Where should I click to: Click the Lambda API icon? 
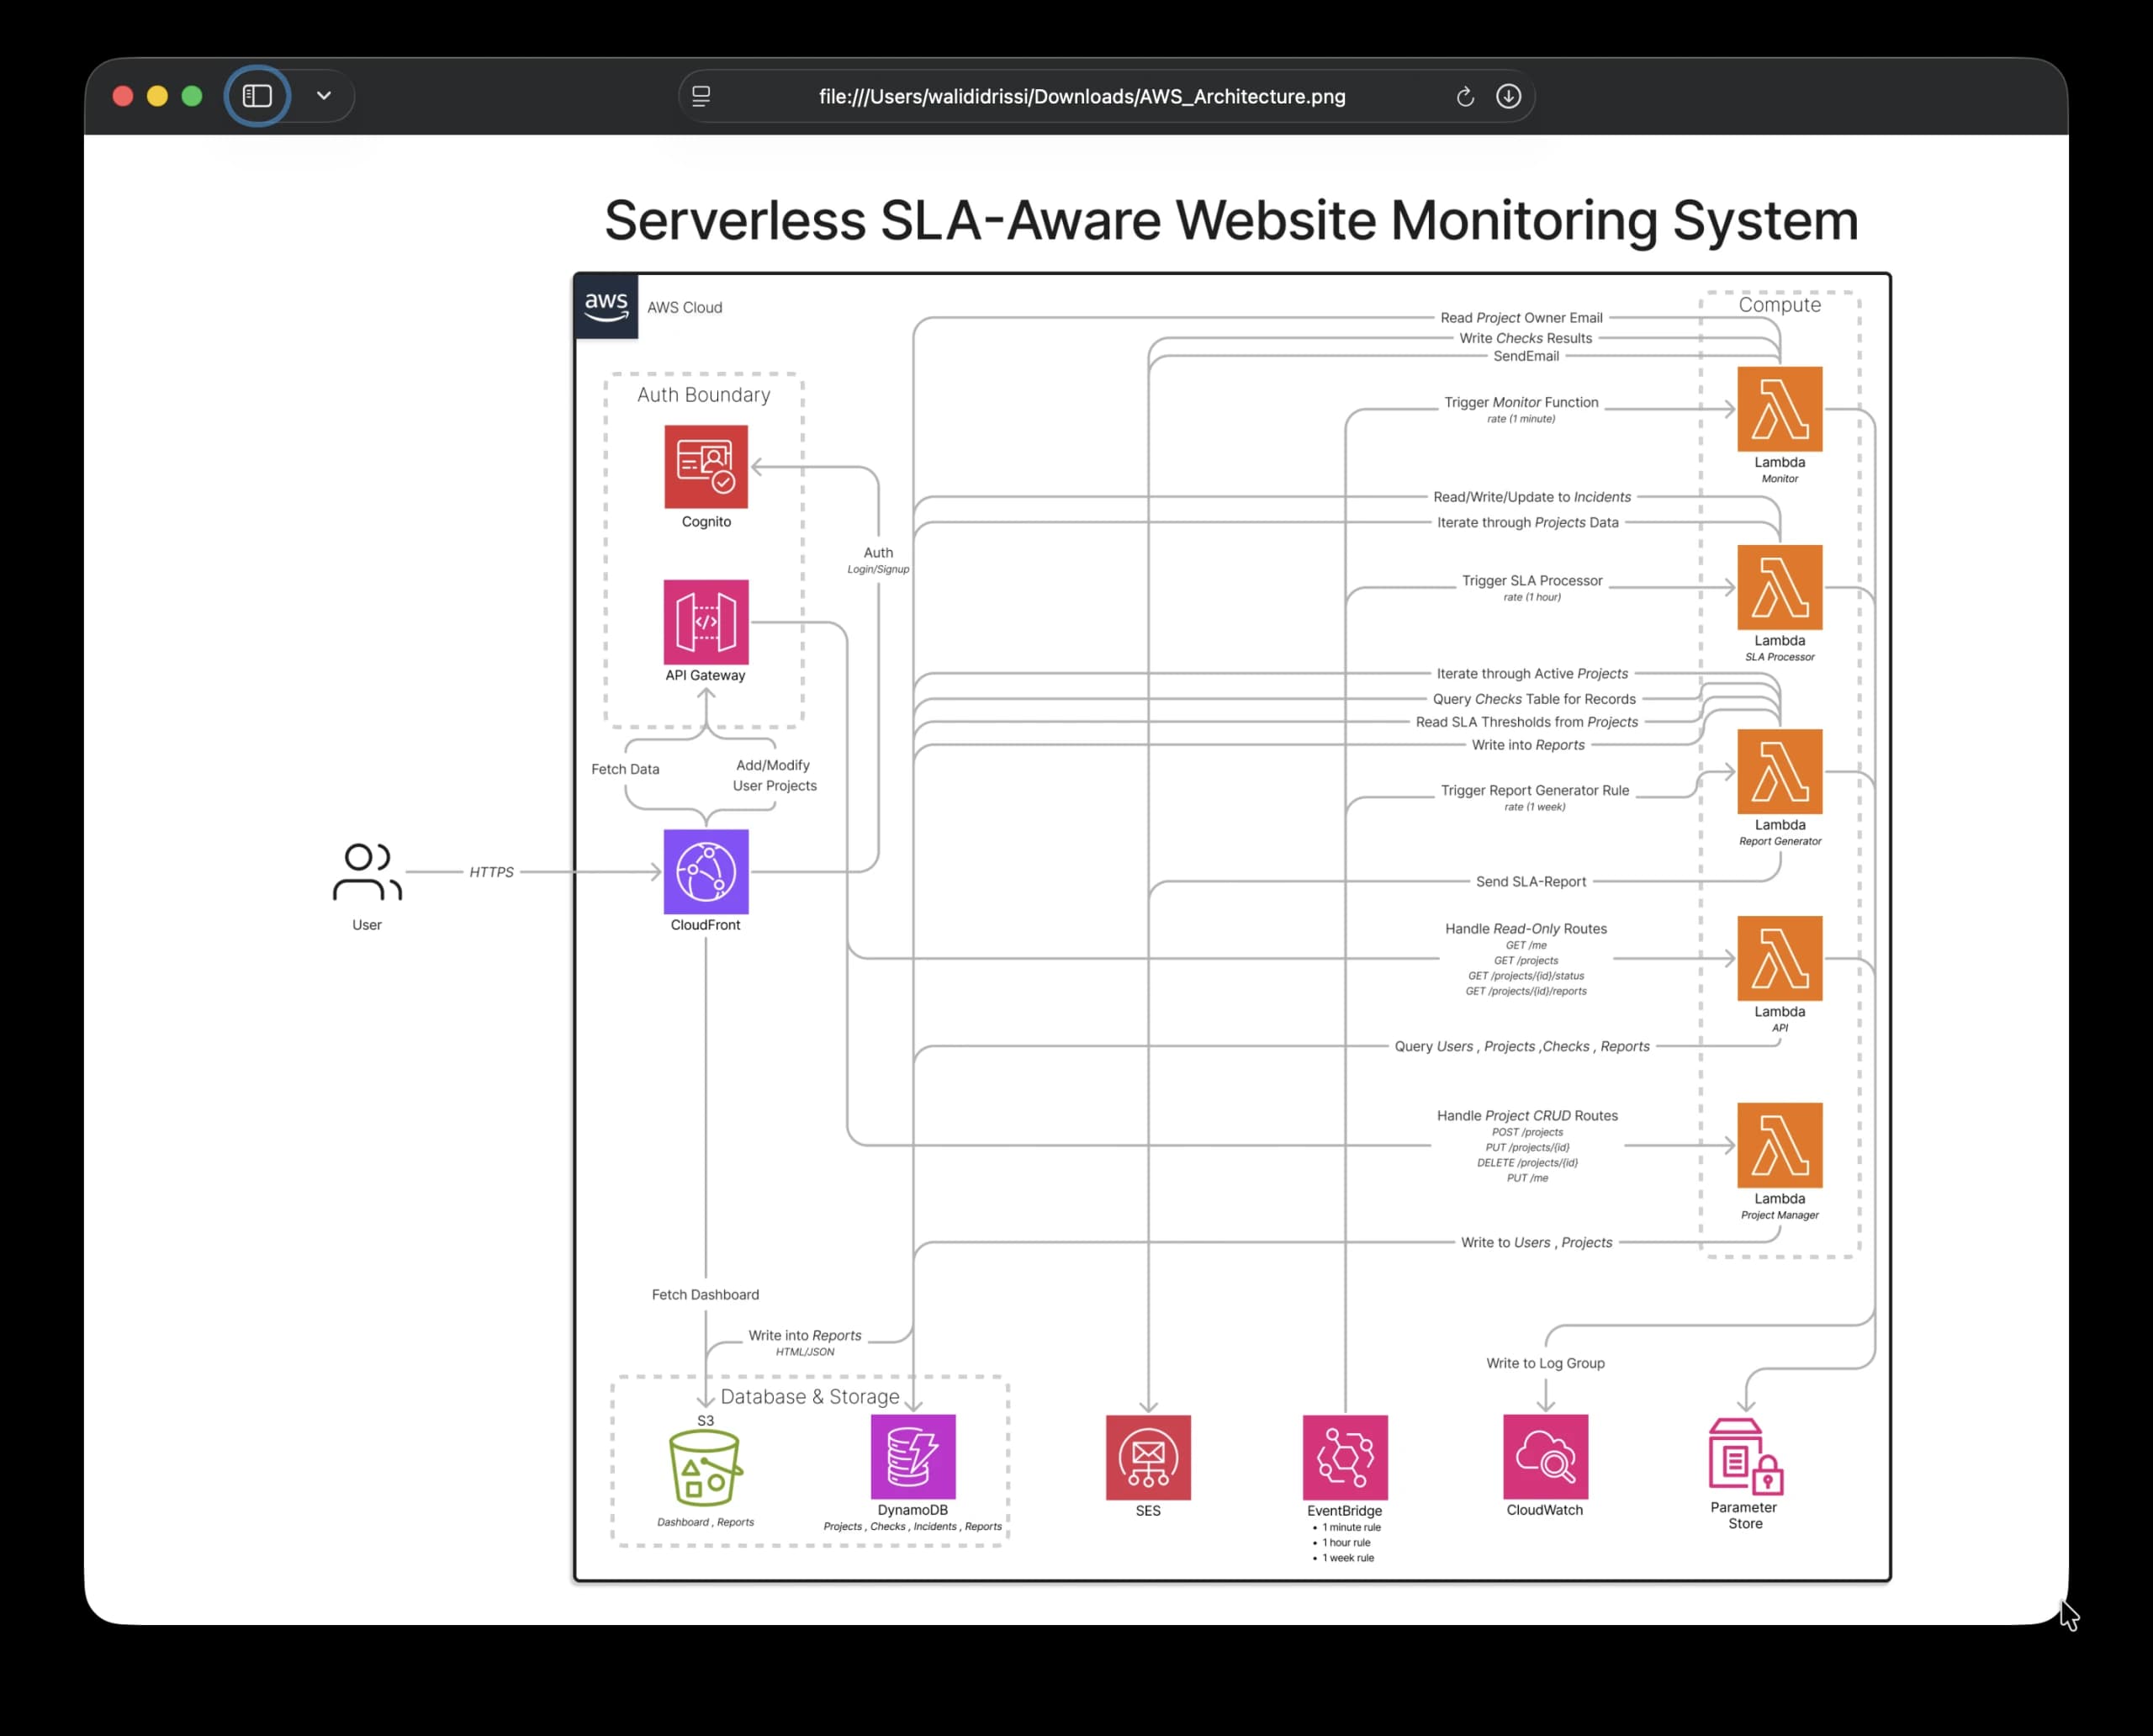coord(1780,958)
